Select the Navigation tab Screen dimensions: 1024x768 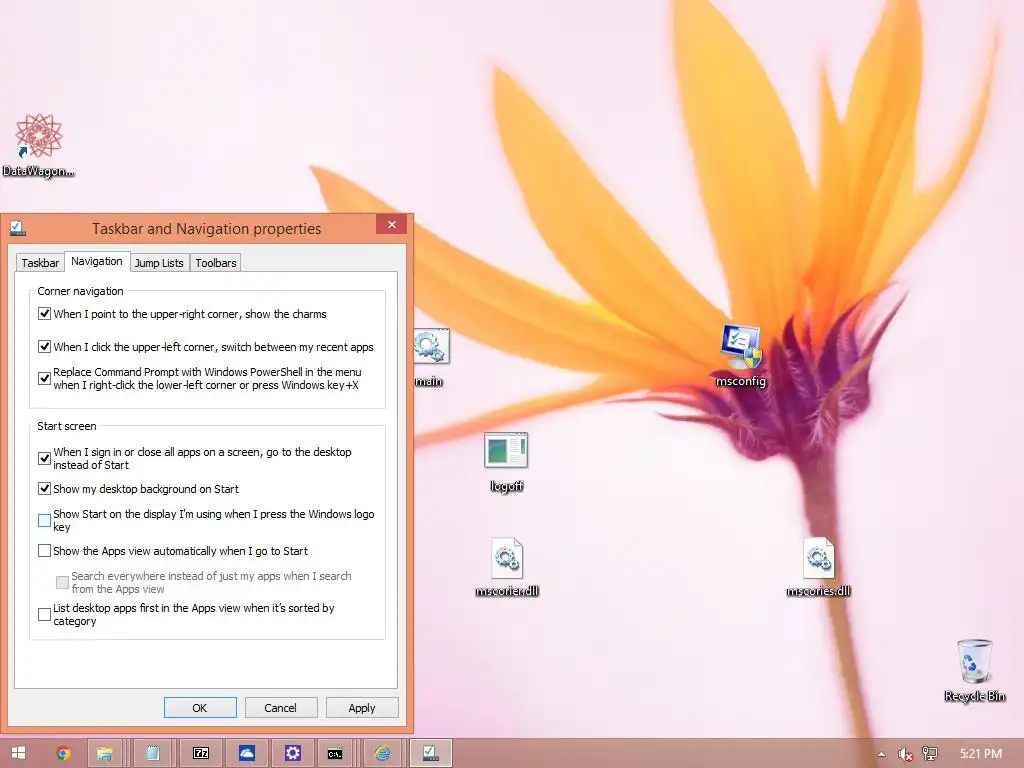click(x=97, y=261)
